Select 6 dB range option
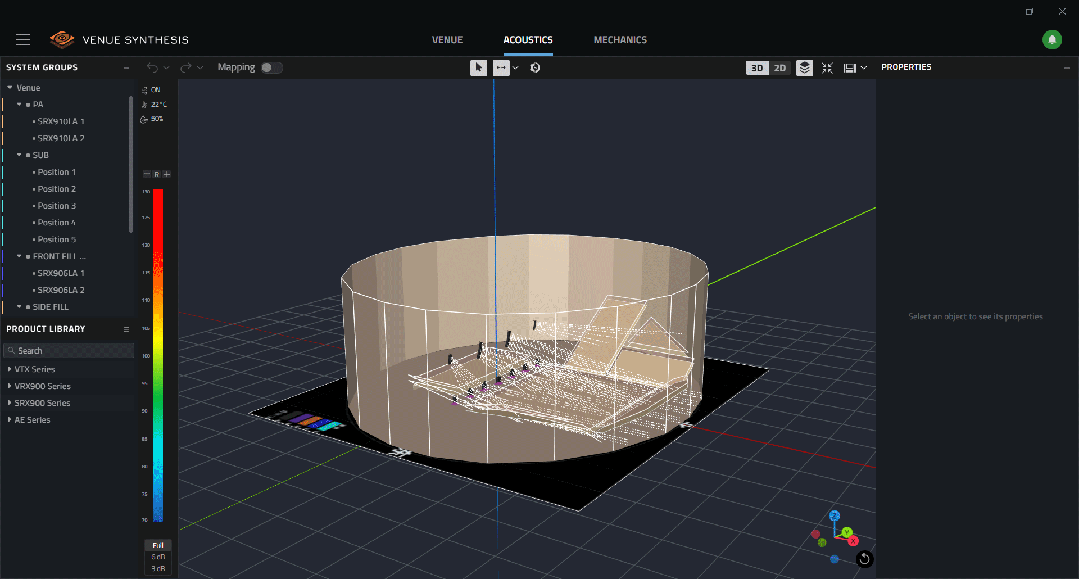Viewport: 1079px width, 579px height. pos(158,557)
